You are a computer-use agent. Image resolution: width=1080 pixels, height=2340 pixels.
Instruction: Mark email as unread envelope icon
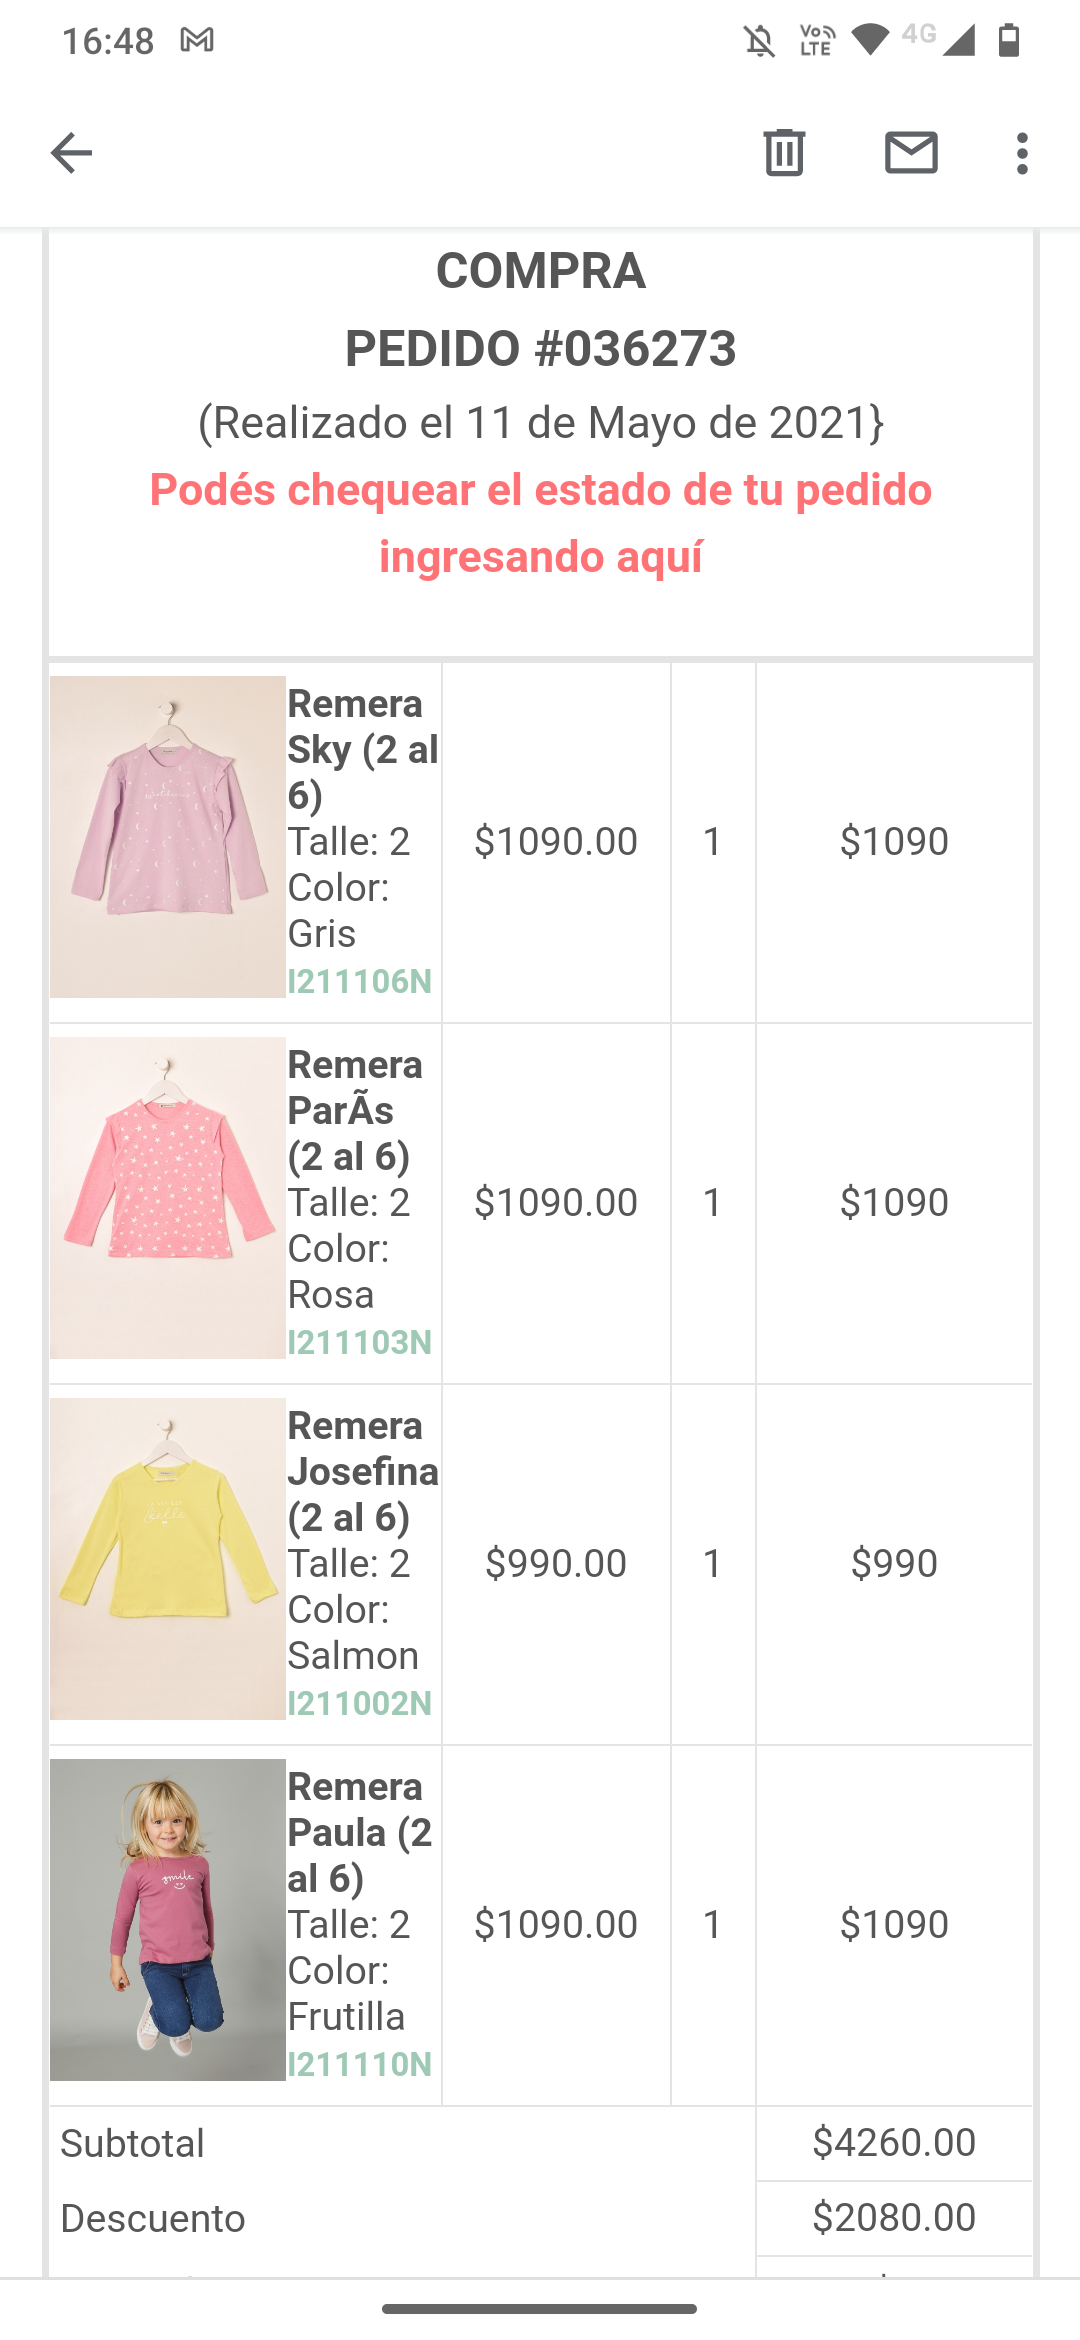click(911, 153)
